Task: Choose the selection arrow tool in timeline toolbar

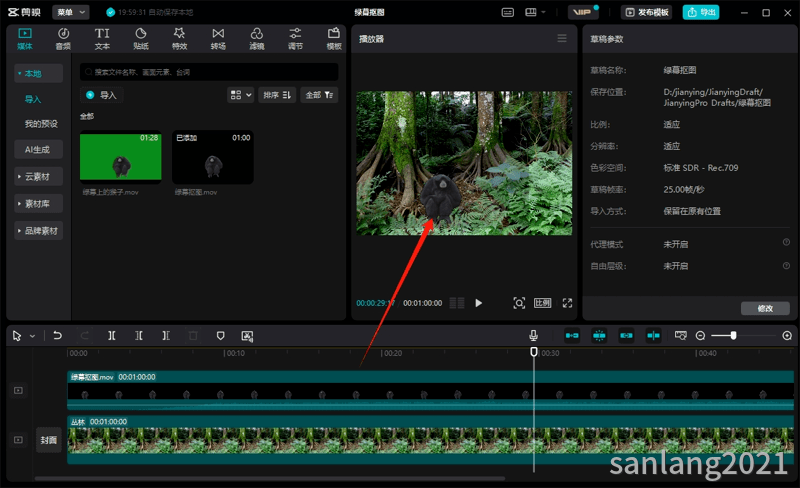Action: tap(17, 335)
